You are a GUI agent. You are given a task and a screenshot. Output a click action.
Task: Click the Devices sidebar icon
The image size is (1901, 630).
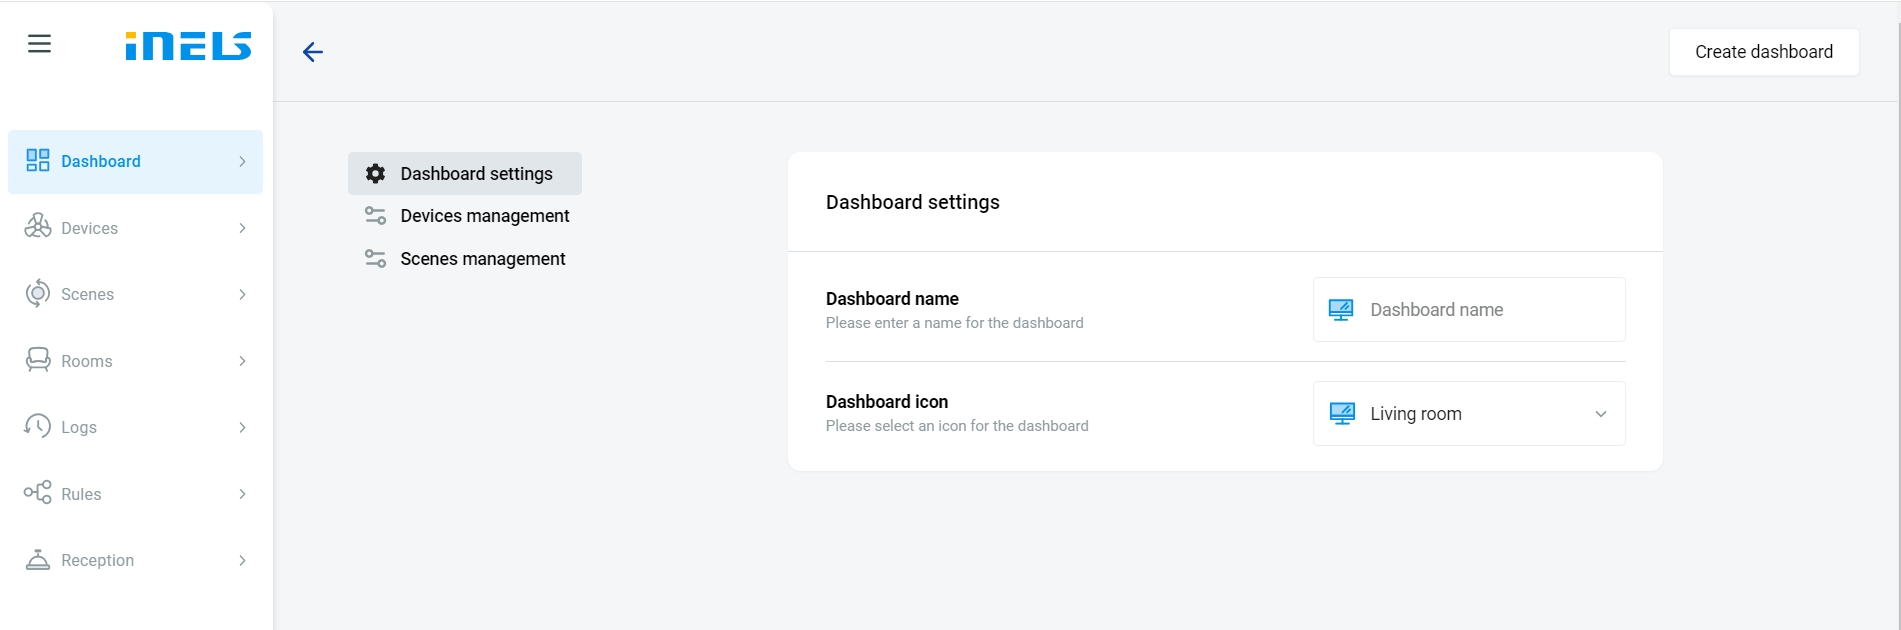[x=38, y=227]
